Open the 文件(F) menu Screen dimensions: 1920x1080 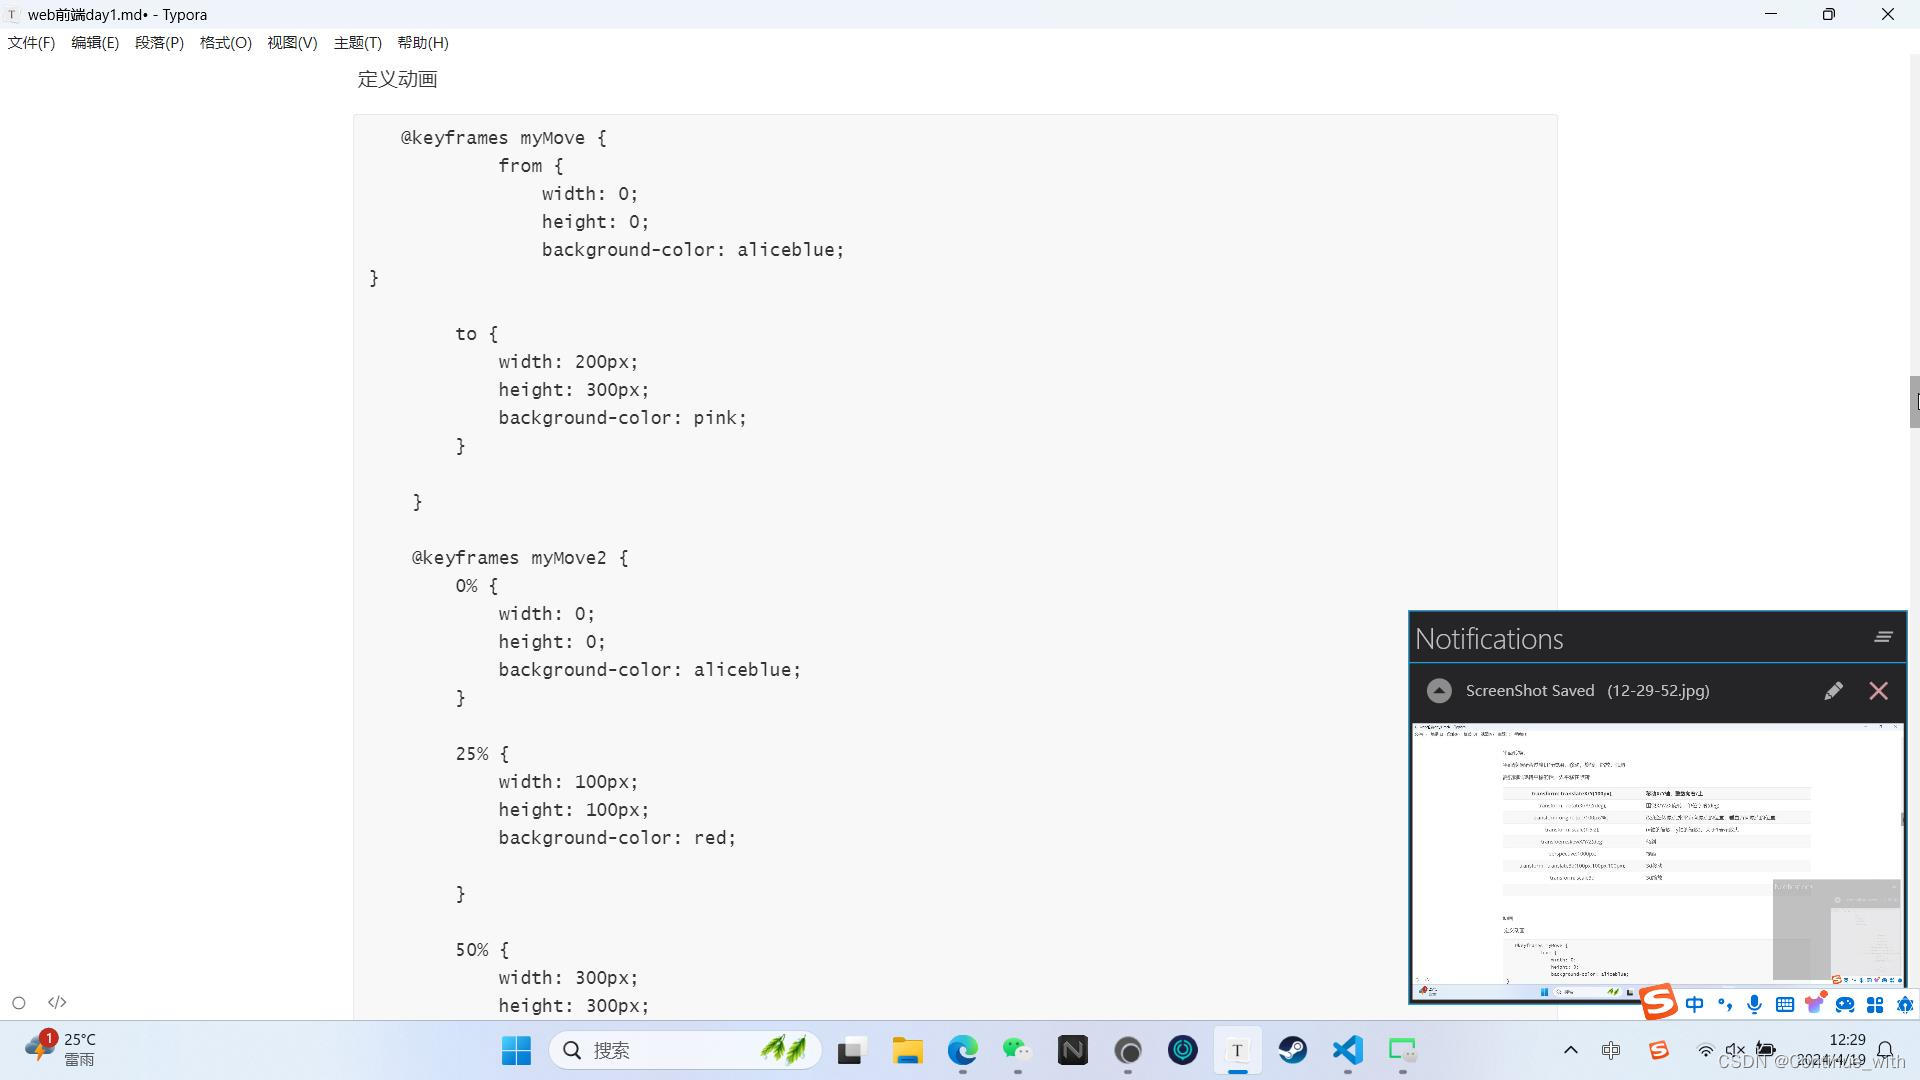click(x=31, y=43)
